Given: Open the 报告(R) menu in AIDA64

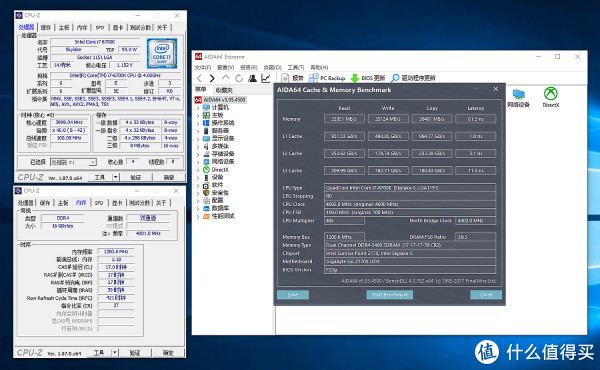Looking at the screenshot, I should 249,67.
